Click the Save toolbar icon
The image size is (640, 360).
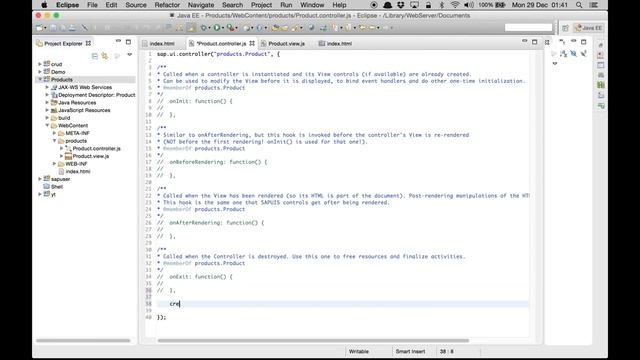[53, 28]
